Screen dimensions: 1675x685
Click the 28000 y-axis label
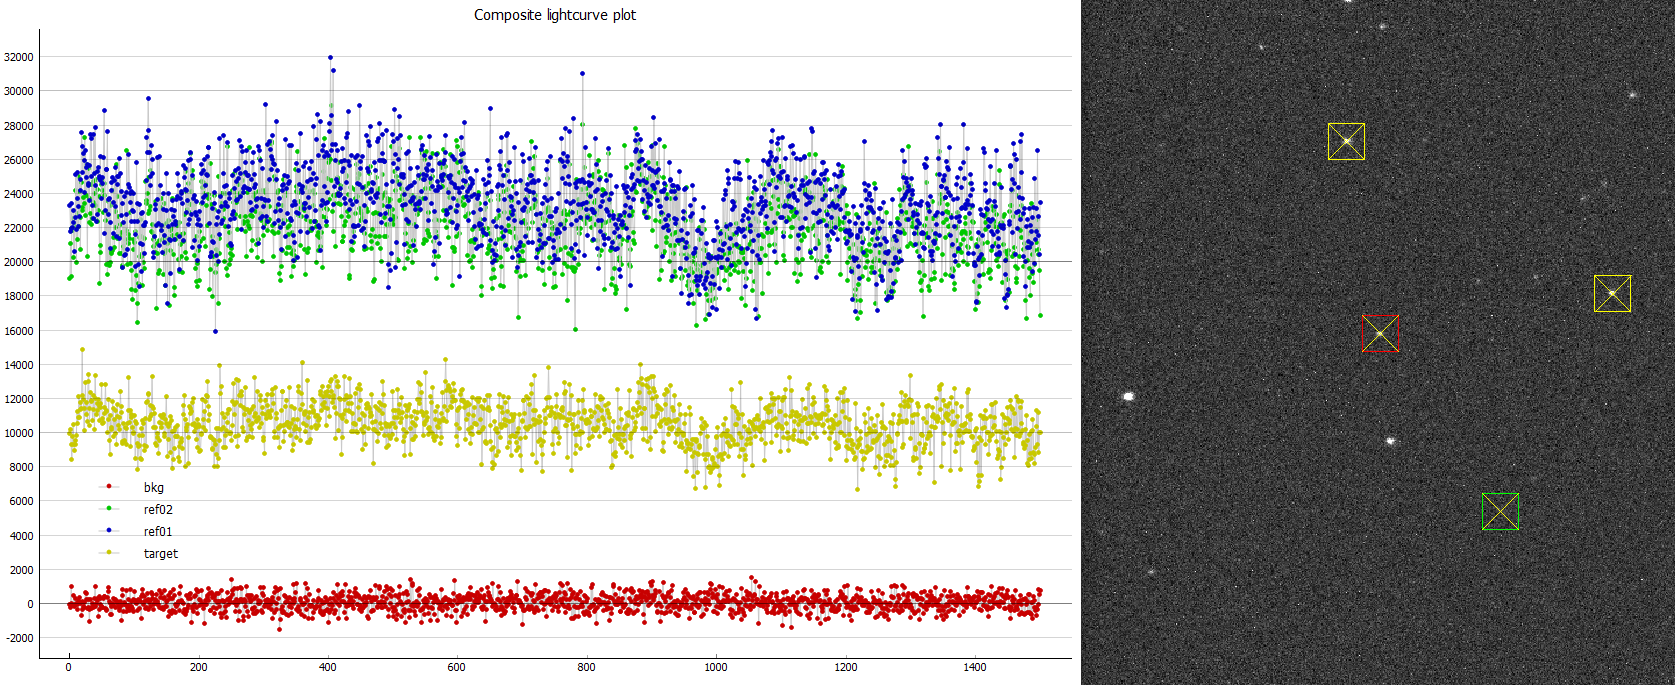(19, 126)
